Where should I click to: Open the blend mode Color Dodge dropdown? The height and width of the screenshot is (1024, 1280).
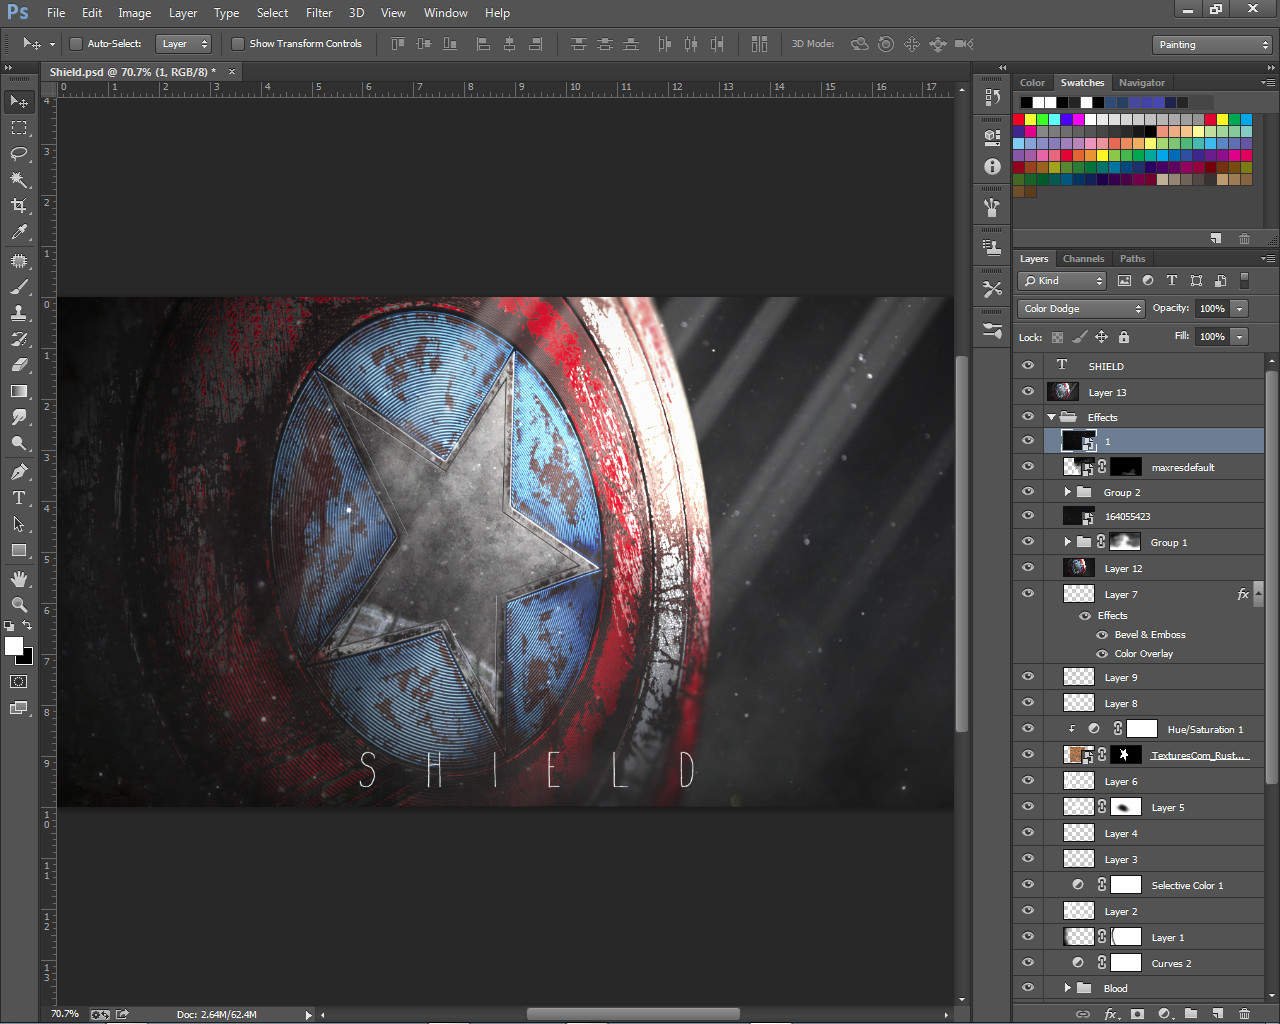click(x=1081, y=309)
